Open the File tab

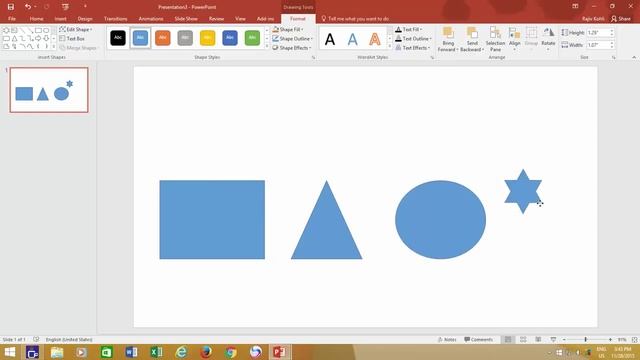click(x=12, y=18)
